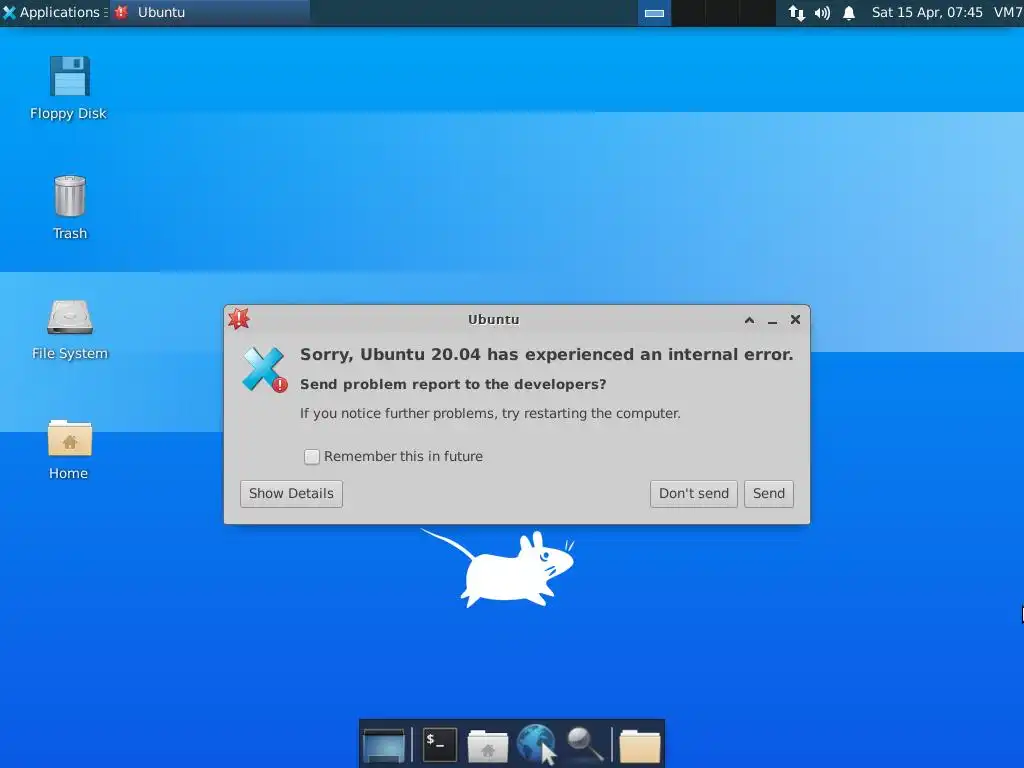The image size is (1024, 768).
Task: Click the Don't send button
Action: tap(694, 494)
